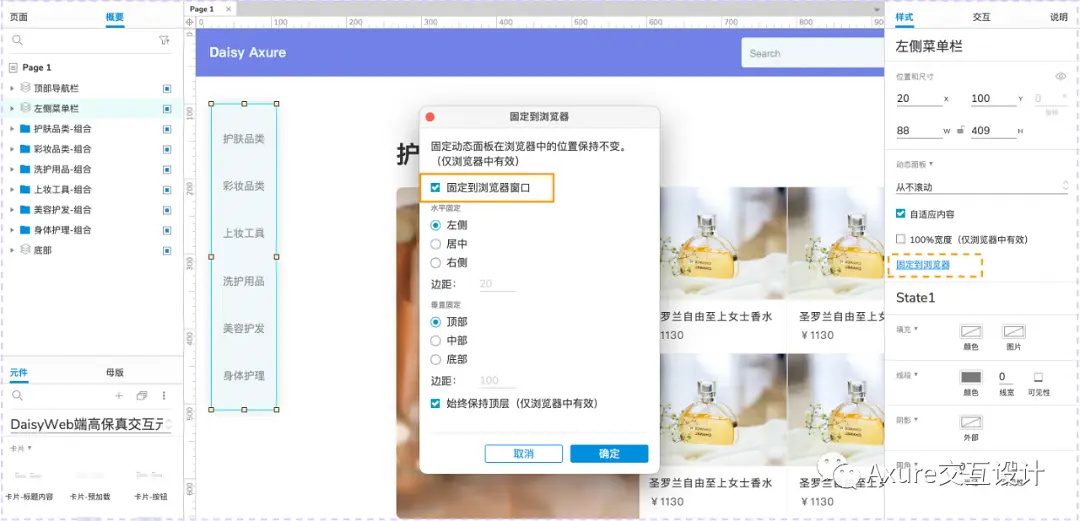Open 动态面板 section dropdown arrow
The image size is (1080, 521).
(931, 164)
